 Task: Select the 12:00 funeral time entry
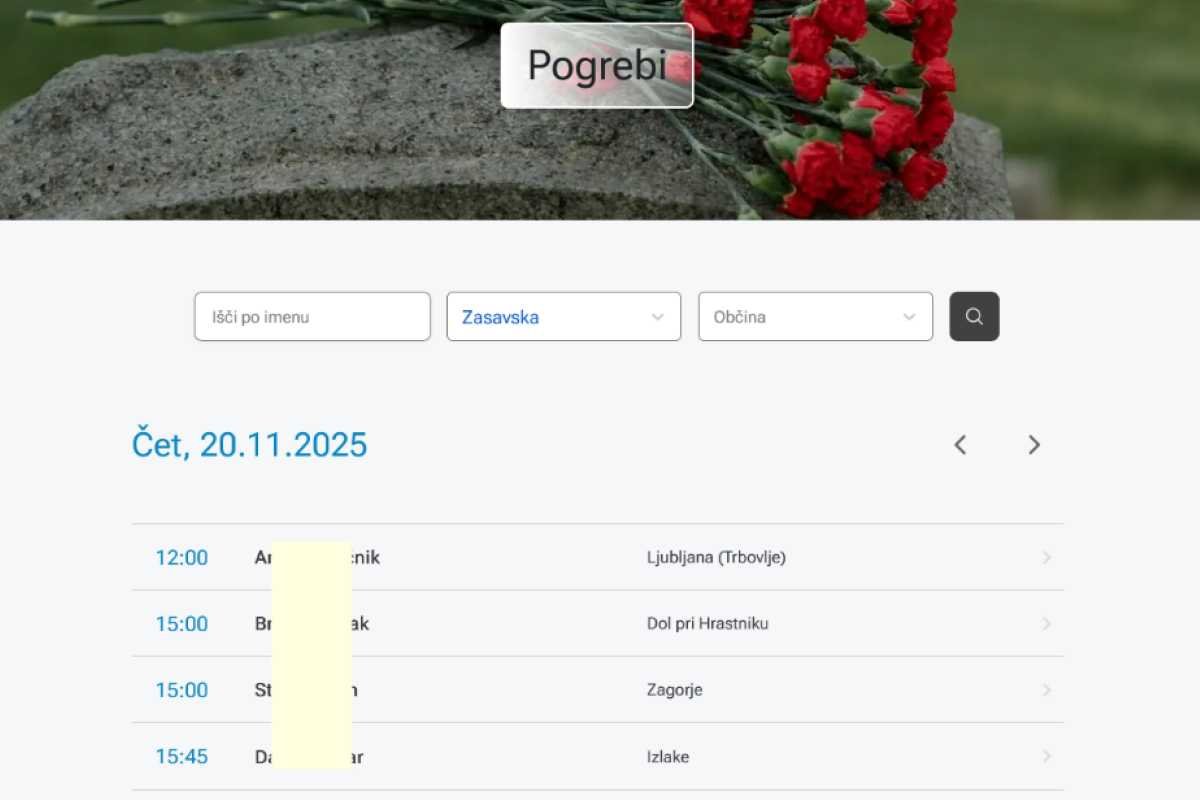click(182, 558)
